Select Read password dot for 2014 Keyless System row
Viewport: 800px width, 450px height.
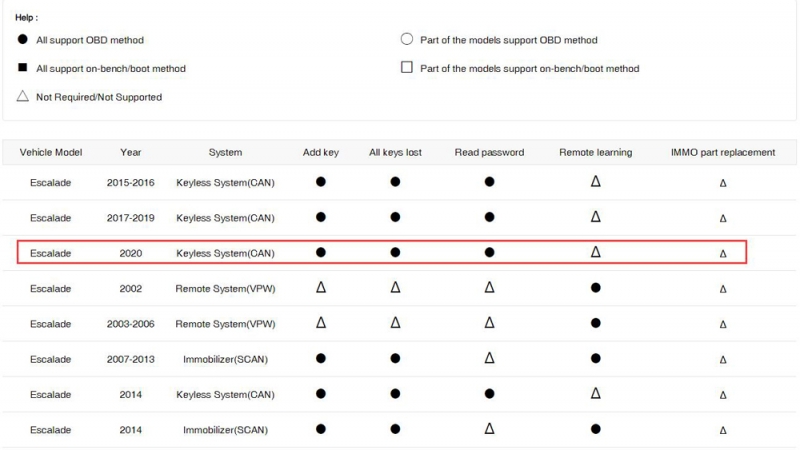click(489, 393)
